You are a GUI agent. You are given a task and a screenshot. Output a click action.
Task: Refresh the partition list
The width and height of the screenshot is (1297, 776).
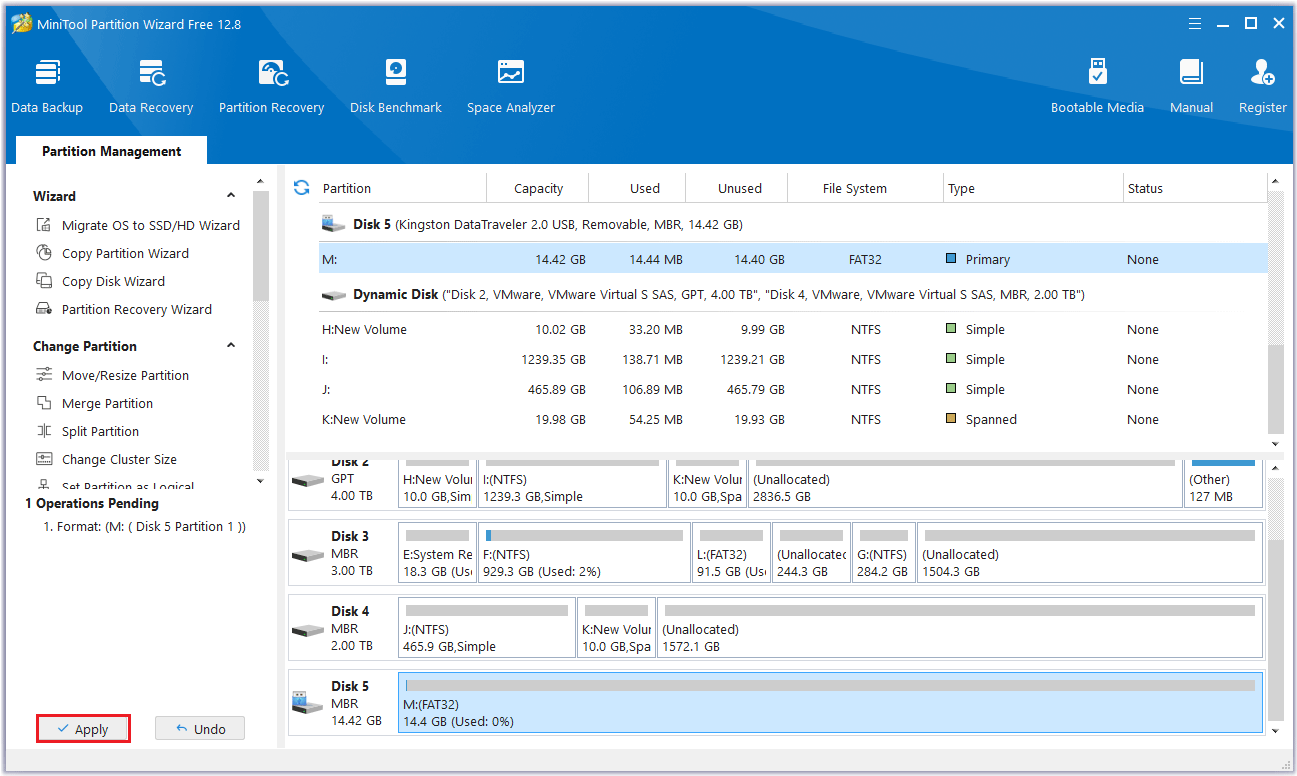pyautogui.click(x=301, y=187)
